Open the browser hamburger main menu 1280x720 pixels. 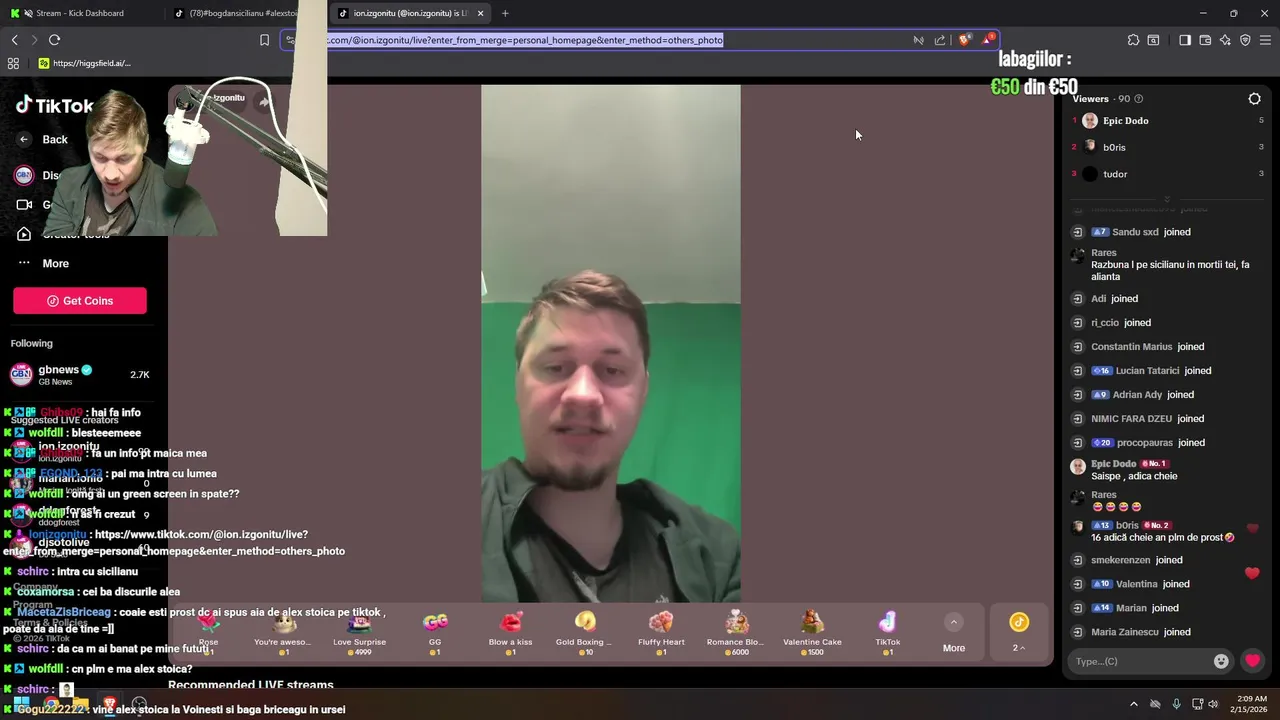pyautogui.click(x=1265, y=40)
